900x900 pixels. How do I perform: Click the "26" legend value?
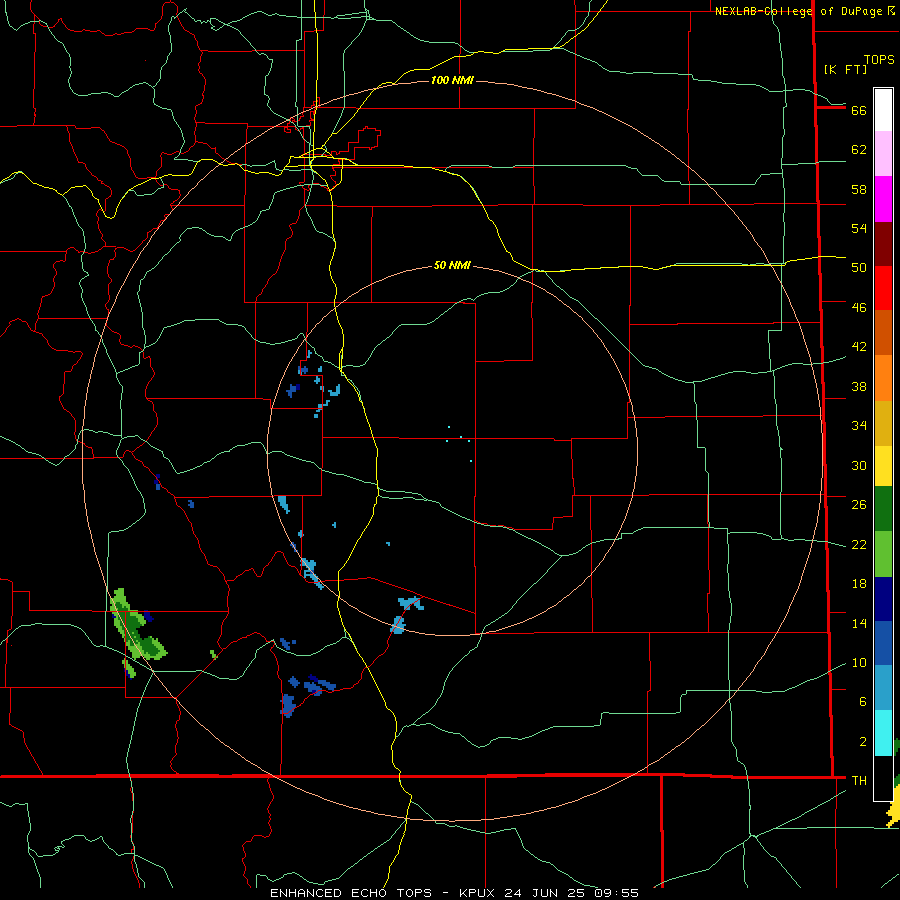coord(859,505)
